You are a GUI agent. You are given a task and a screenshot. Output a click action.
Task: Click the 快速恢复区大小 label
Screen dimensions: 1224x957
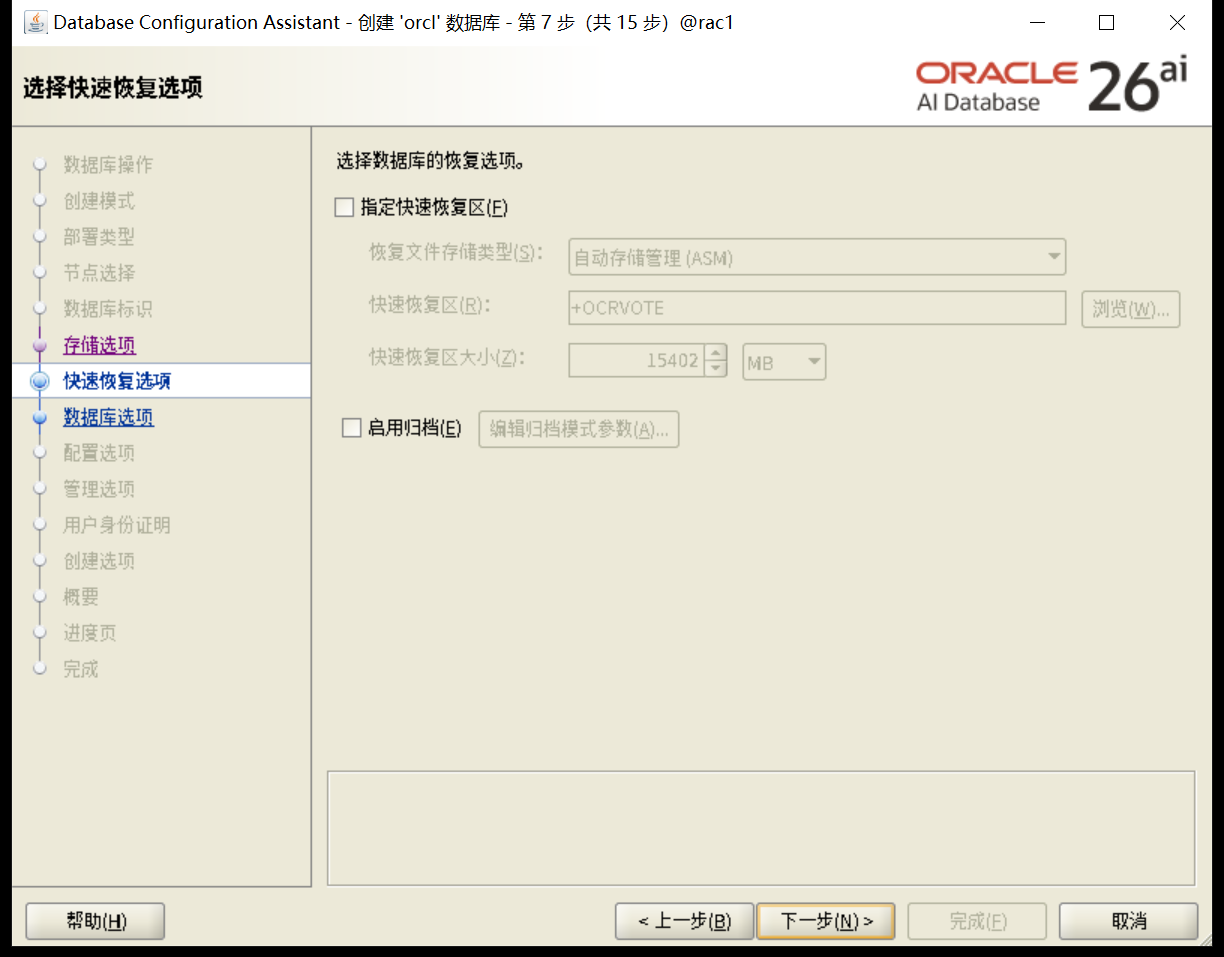point(448,357)
